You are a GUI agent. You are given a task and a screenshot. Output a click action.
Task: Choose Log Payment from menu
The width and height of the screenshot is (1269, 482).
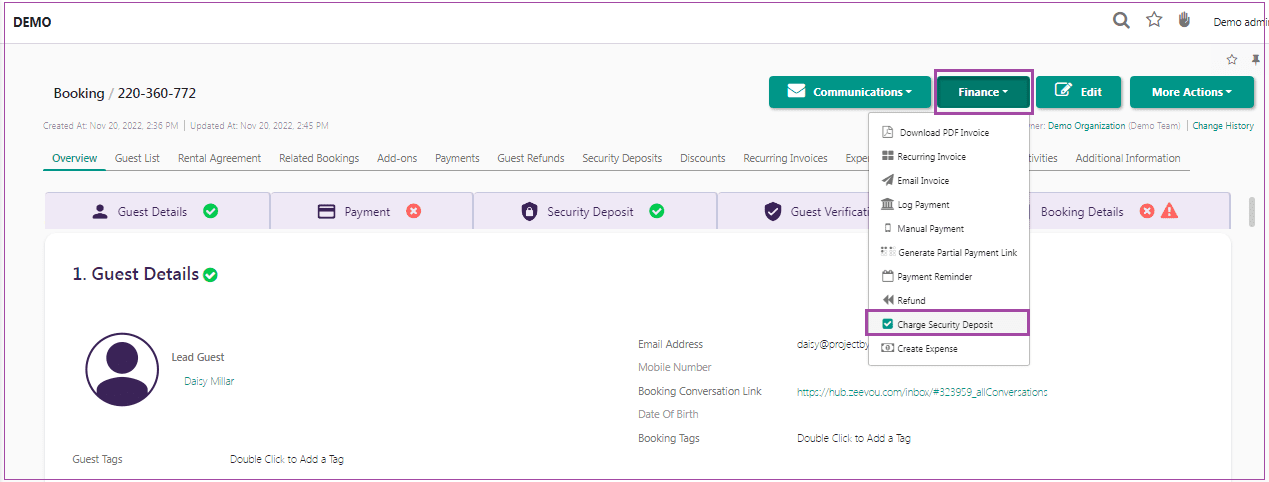[949, 204]
